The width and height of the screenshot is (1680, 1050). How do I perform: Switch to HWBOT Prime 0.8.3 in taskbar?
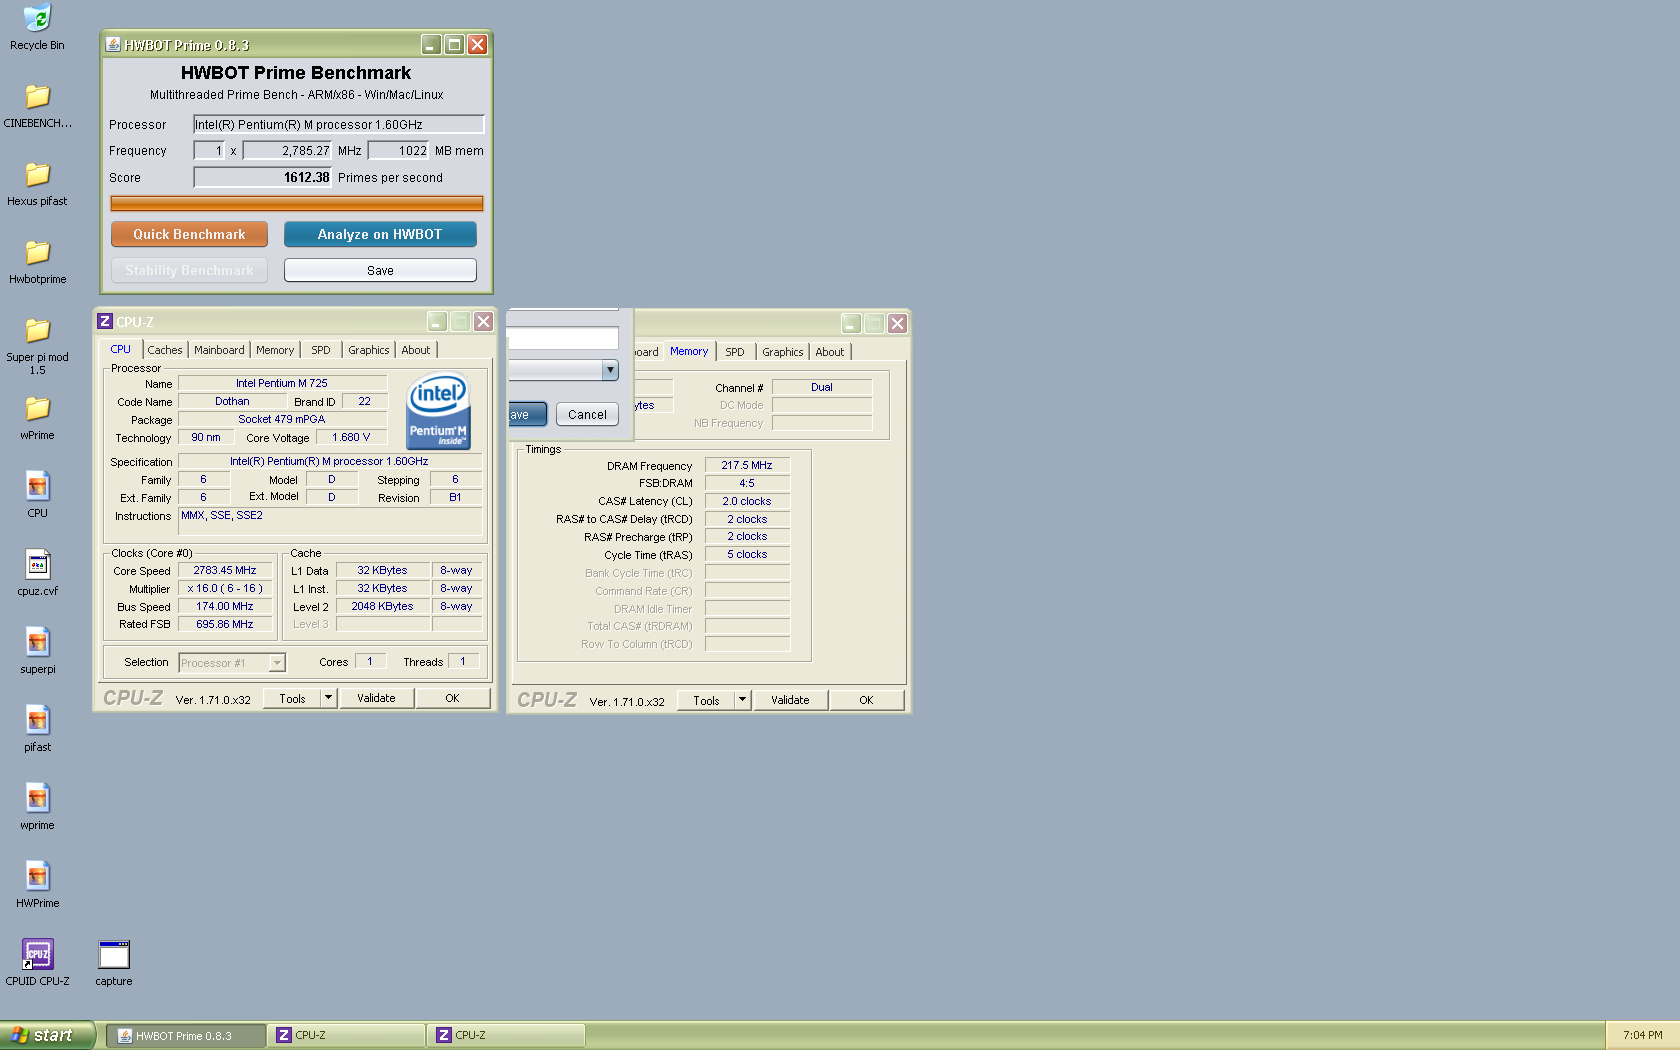coord(186,1035)
